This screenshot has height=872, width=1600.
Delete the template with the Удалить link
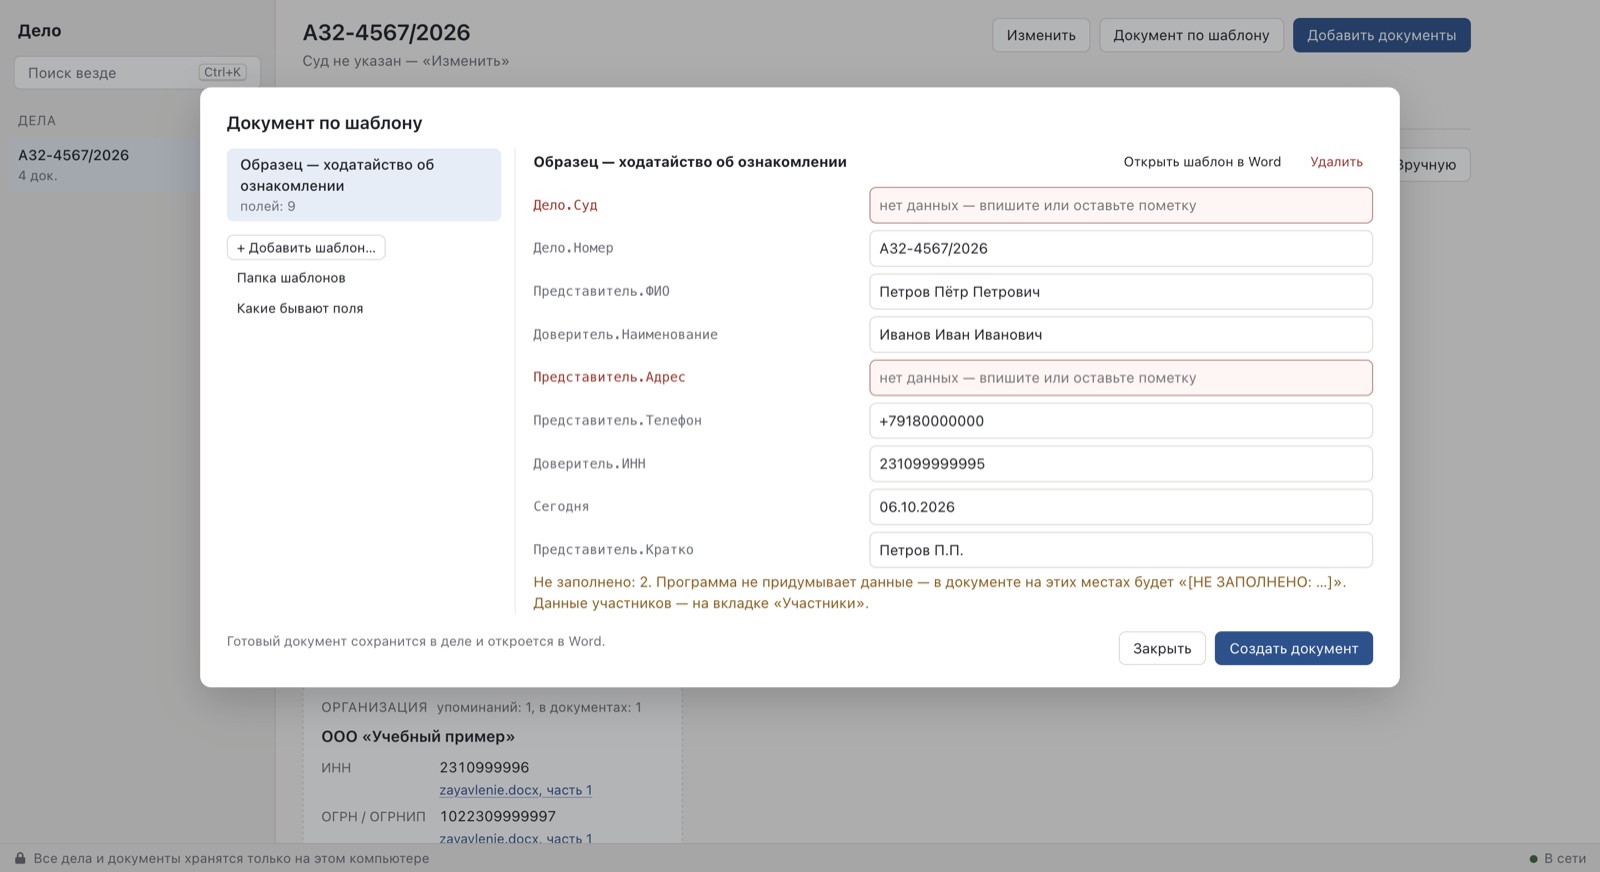[1336, 162]
